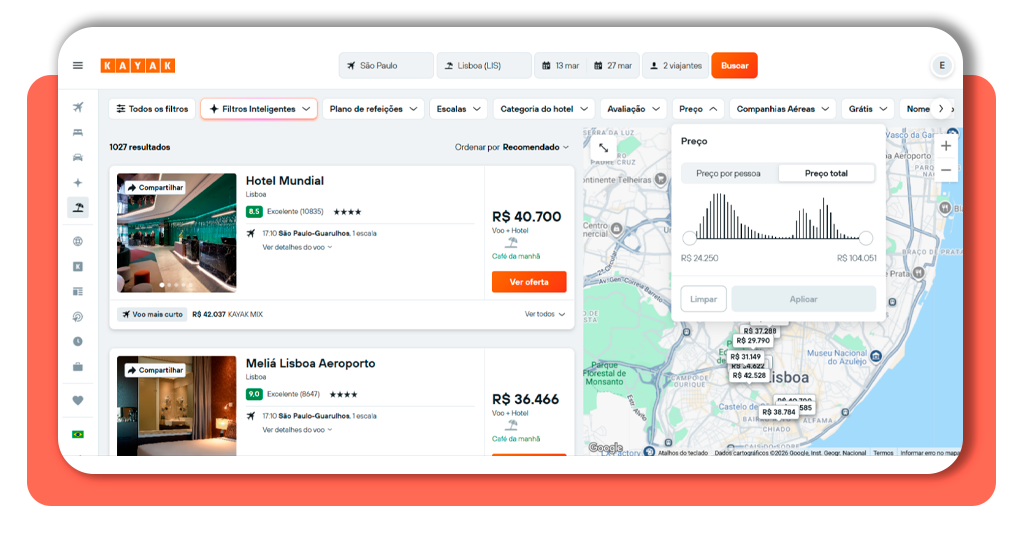Open the Companhias Aéreas filter dropdown
The width and height of the screenshot is (1024, 536).
pyautogui.click(x=782, y=109)
